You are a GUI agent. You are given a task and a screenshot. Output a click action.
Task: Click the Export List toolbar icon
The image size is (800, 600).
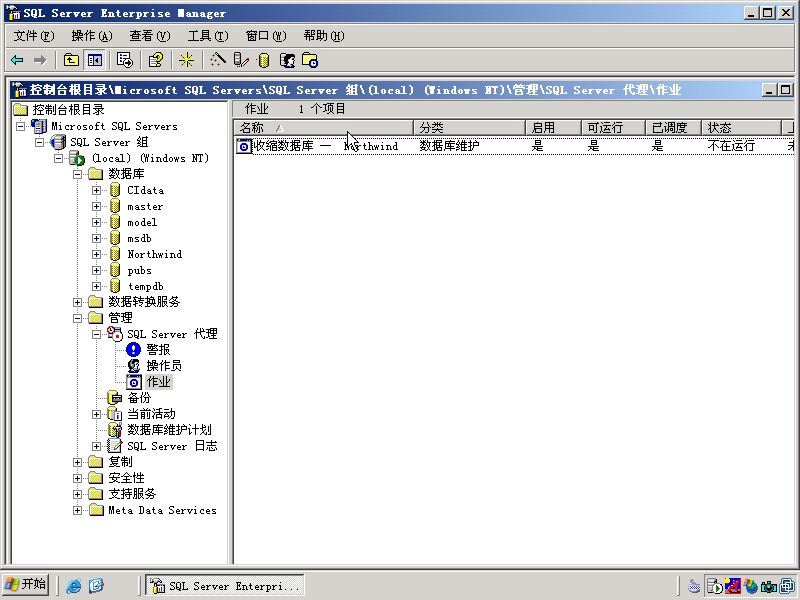pos(124,60)
